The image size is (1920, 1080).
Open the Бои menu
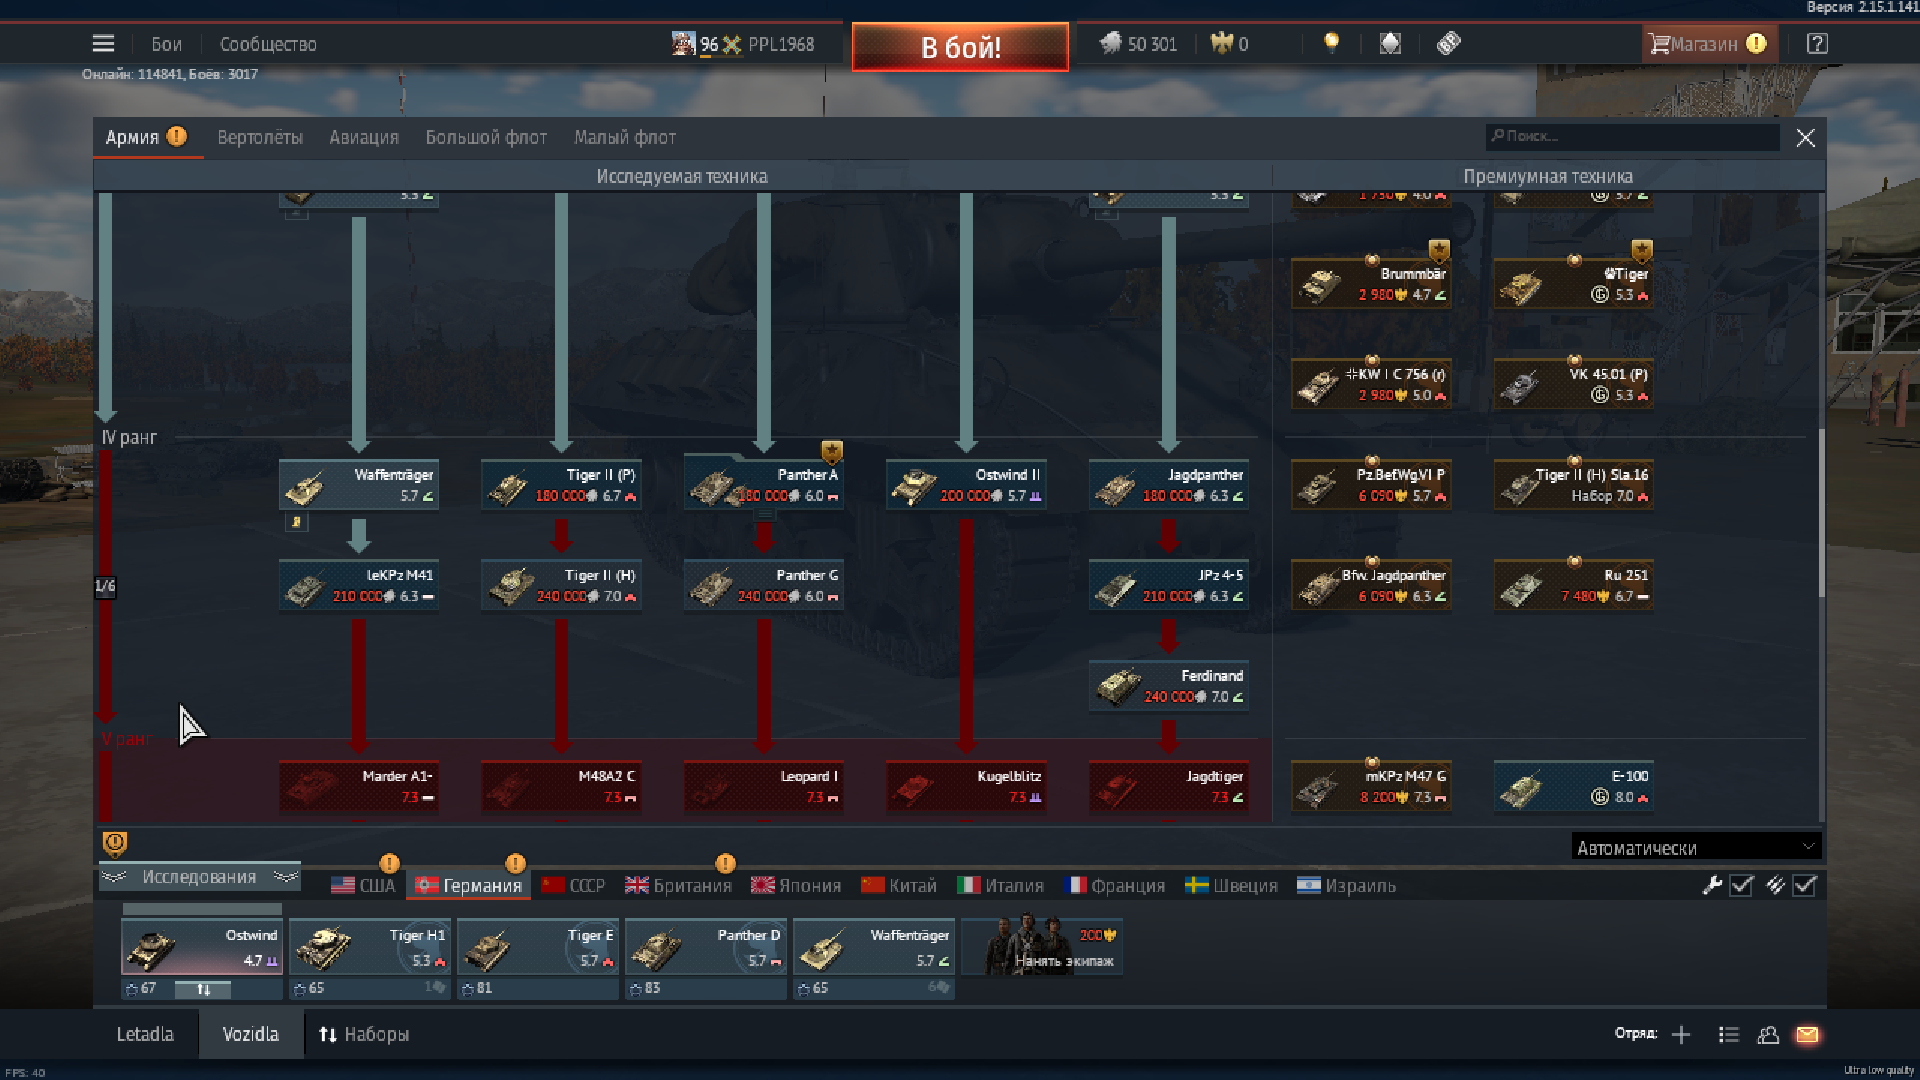point(166,44)
